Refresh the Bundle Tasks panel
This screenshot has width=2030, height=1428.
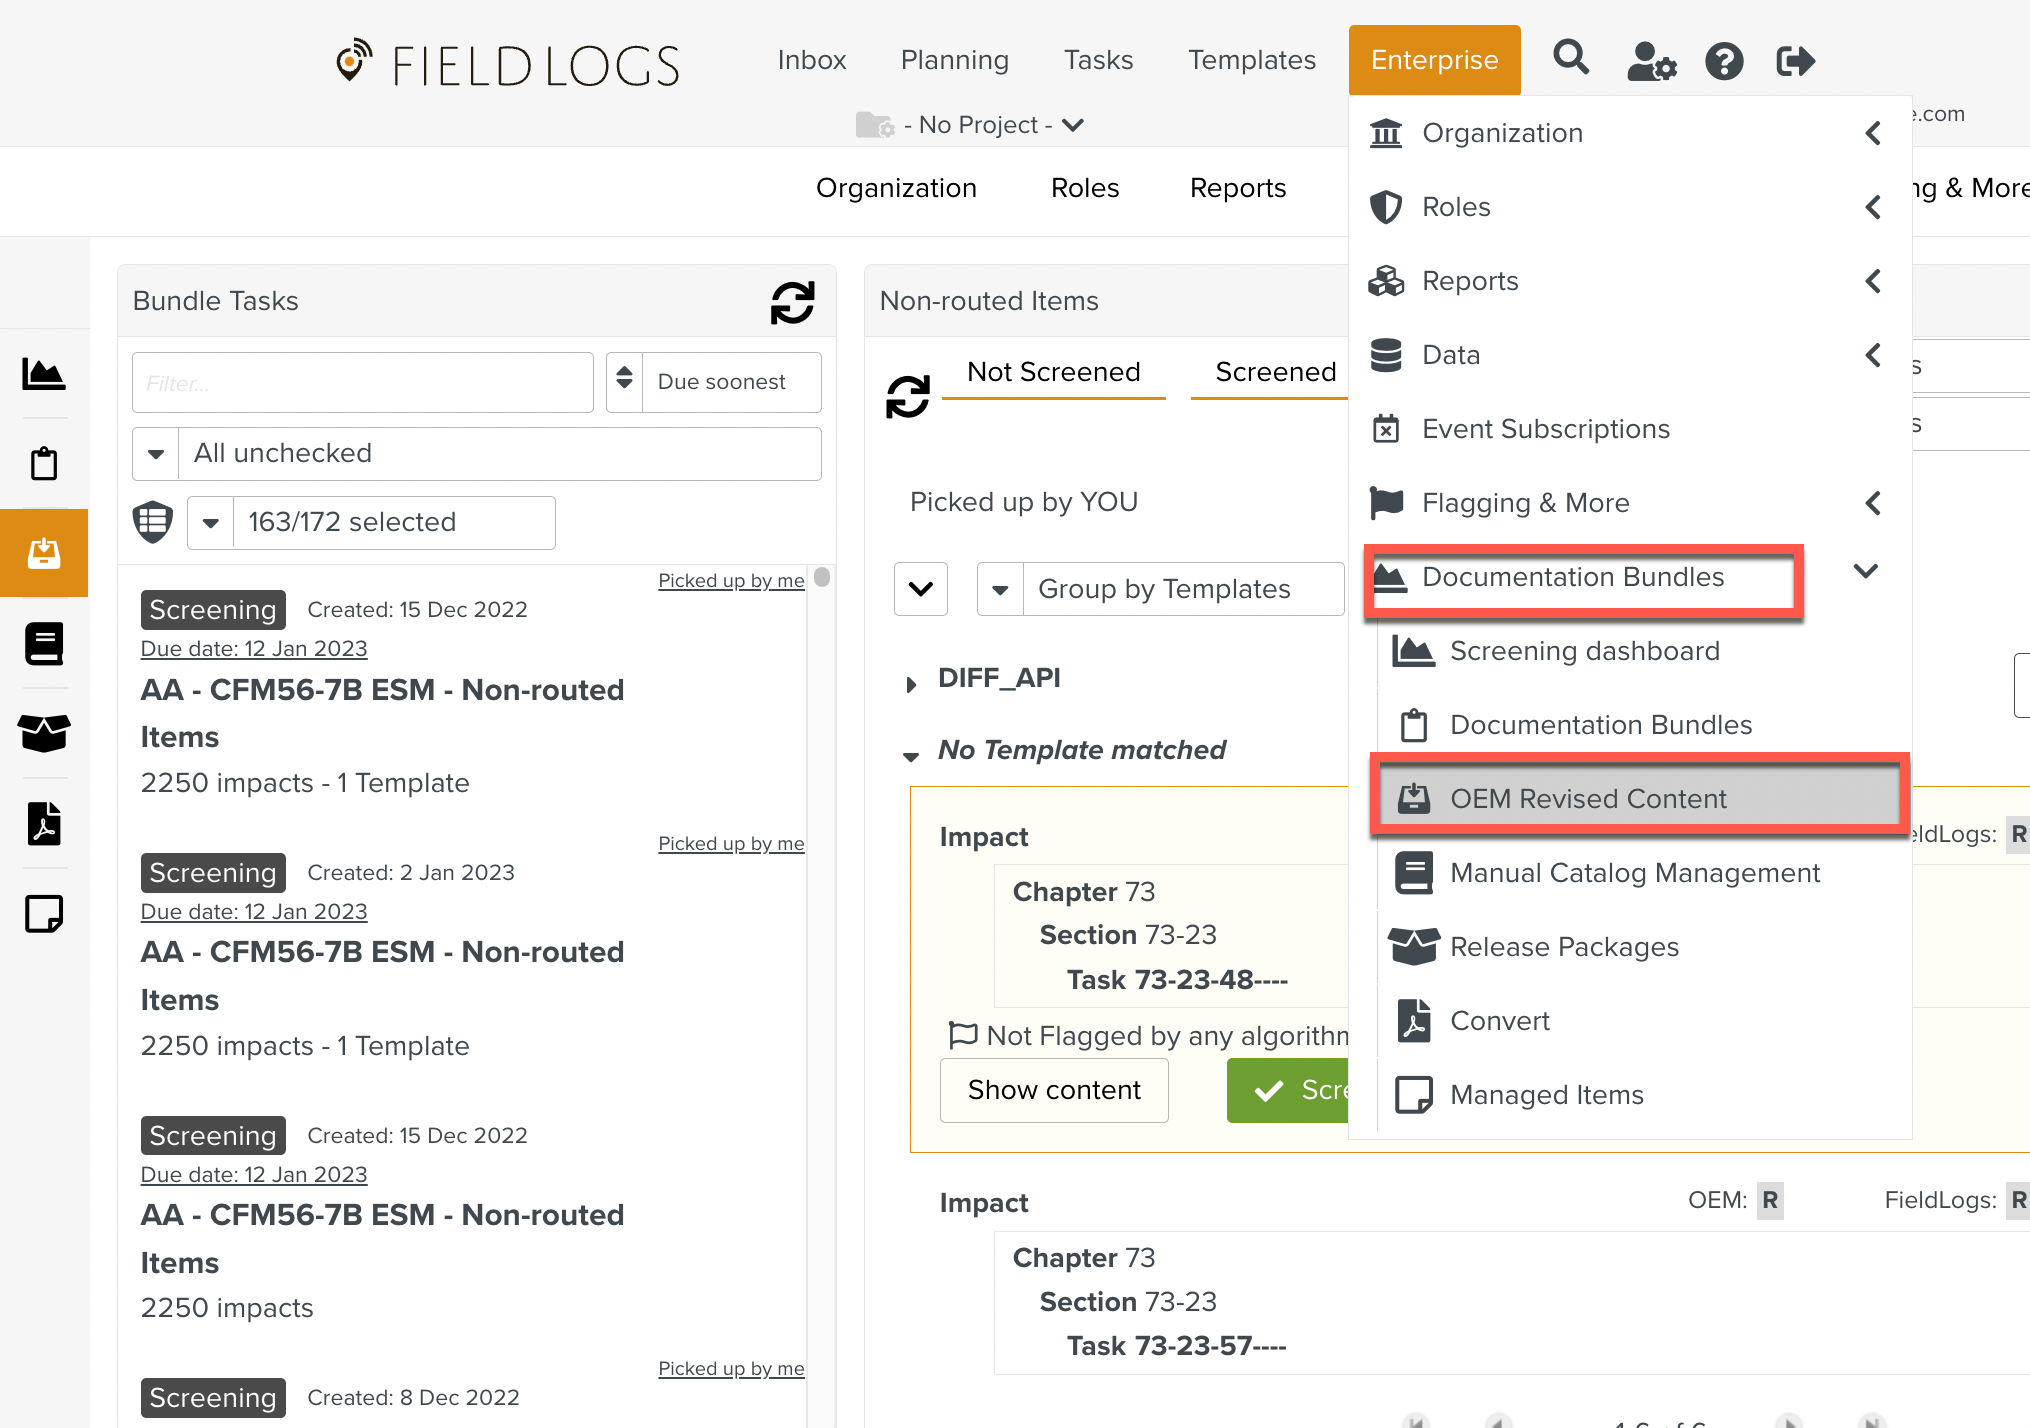(x=792, y=302)
